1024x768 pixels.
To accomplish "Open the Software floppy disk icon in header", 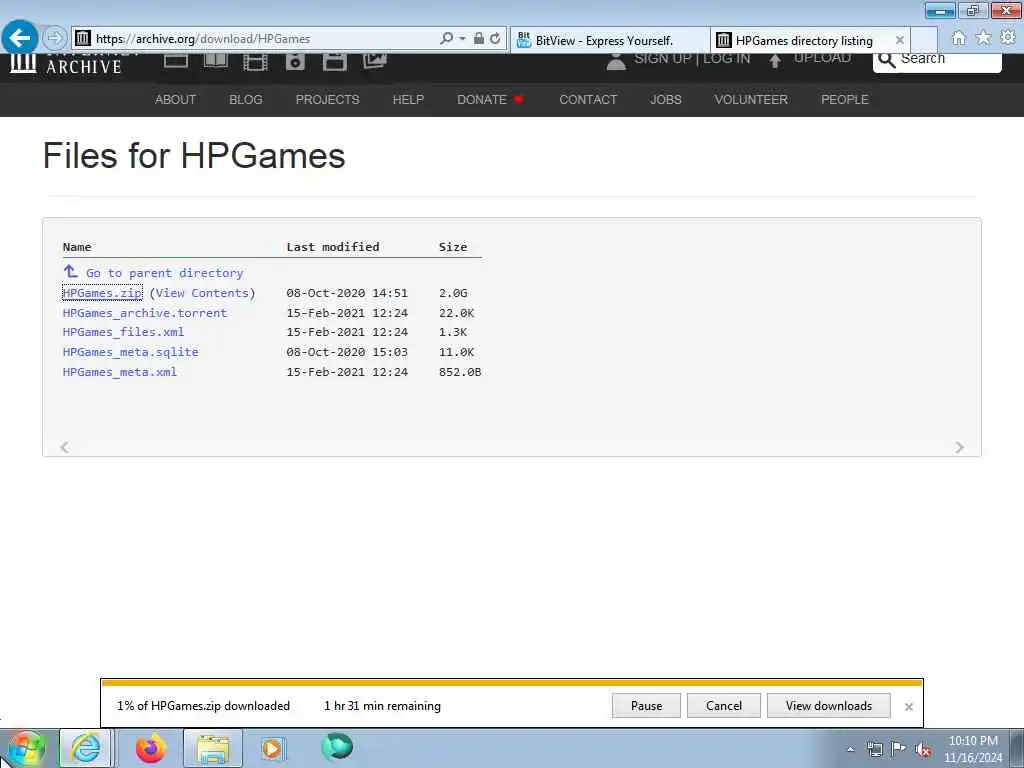I will (x=334, y=62).
